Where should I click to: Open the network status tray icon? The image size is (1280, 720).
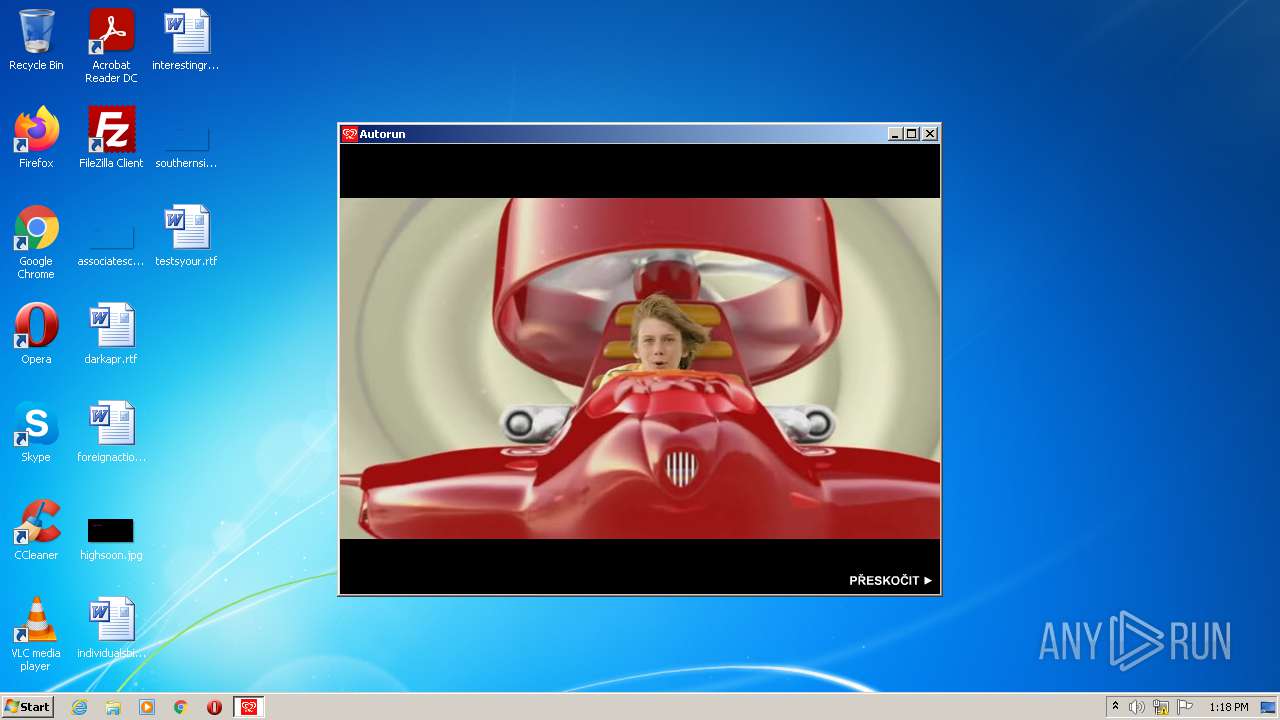1161,707
